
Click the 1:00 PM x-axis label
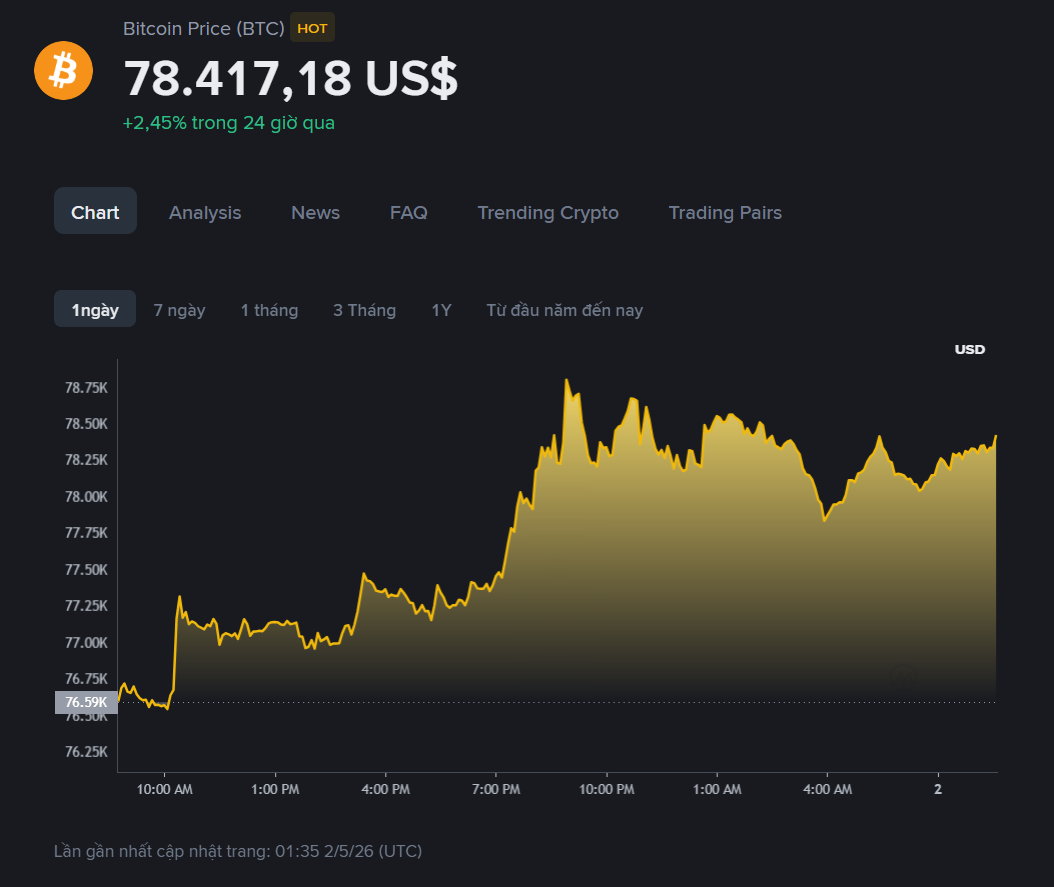(x=275, y=789)
